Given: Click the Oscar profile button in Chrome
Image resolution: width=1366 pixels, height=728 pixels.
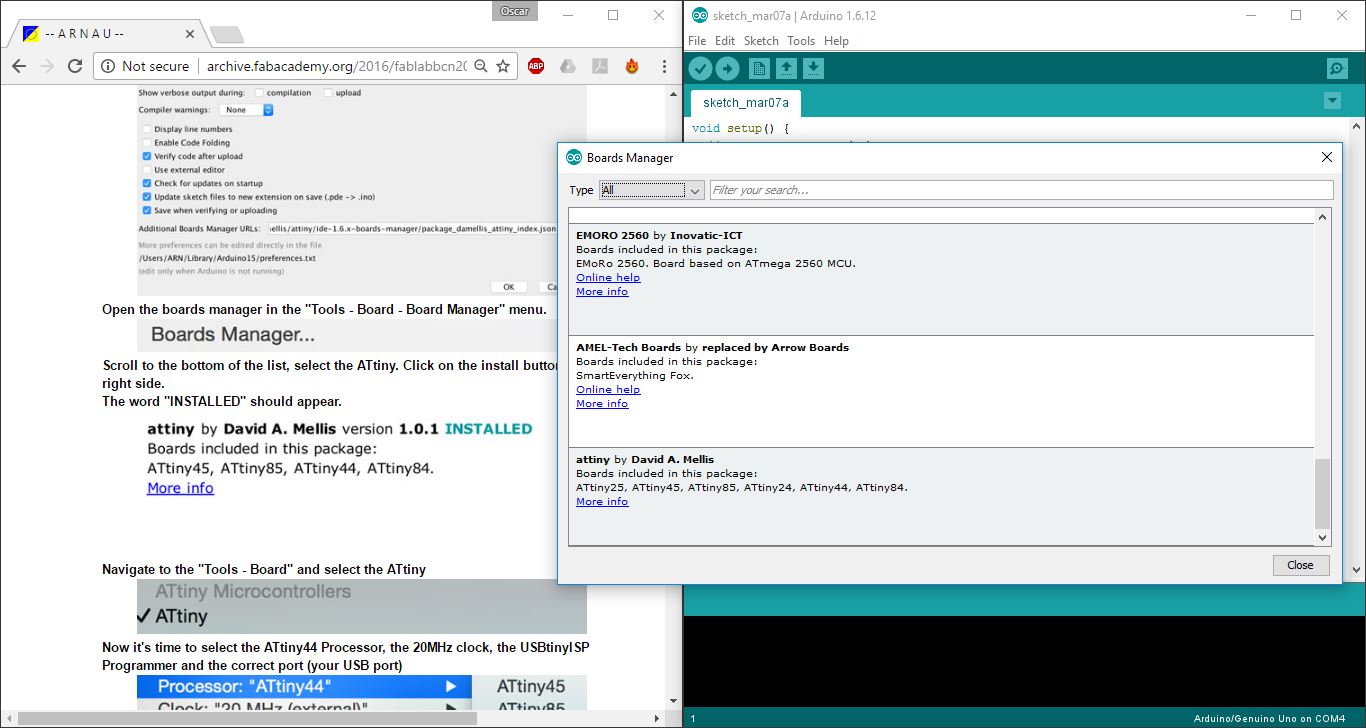Looking at the screenshot, I should 515,11.
